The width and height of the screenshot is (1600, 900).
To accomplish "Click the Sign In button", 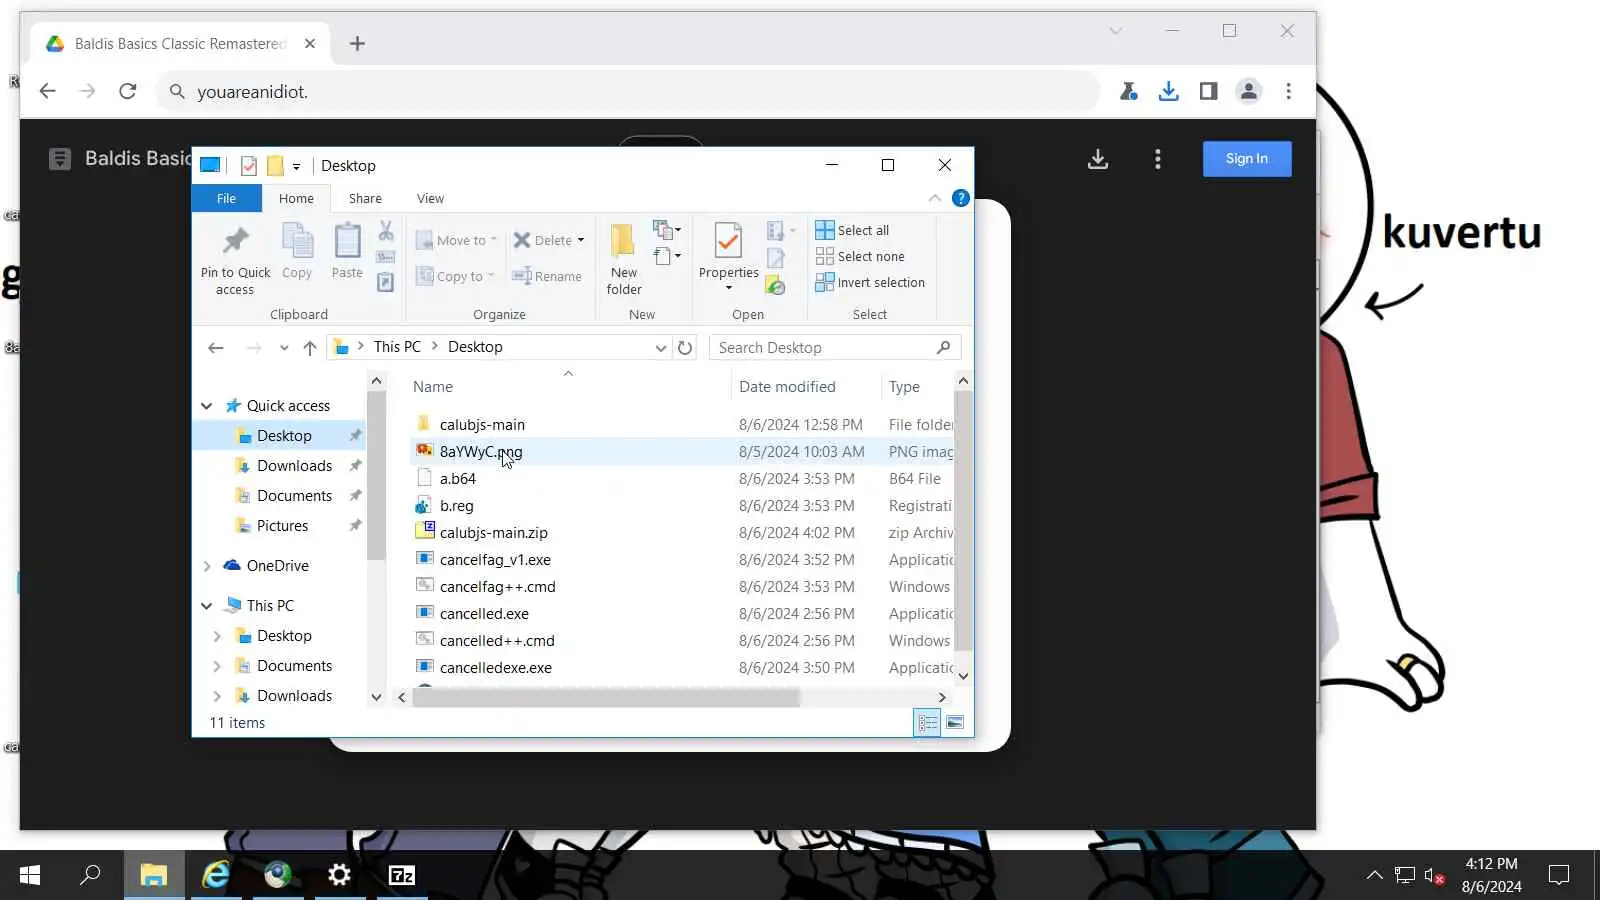I will pyautogui.click(x=1247, y=159).
